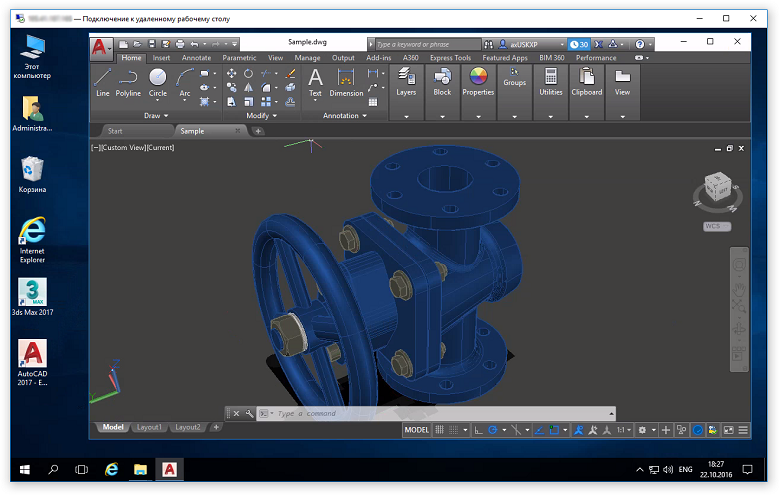The width and height of the screenshot is (780, 495).
Task: Open the Layers panel button
Action: click(x=406, y=80)
